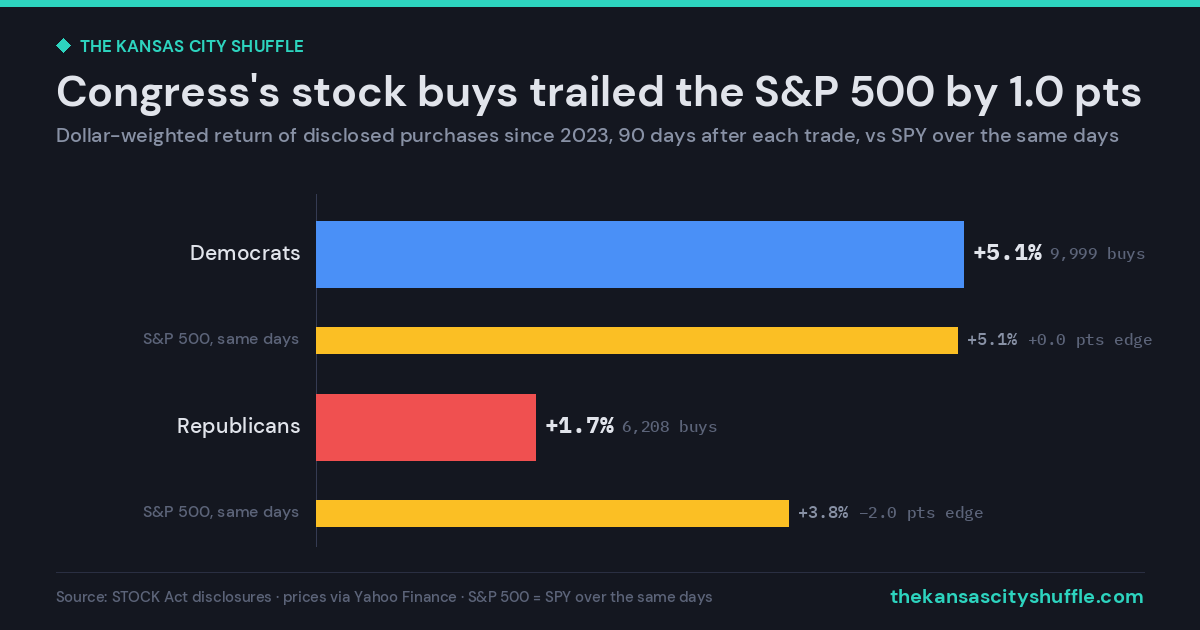1200x630 pixels.
Task: Click the Democrats axis label
Action: pos(245,253)
